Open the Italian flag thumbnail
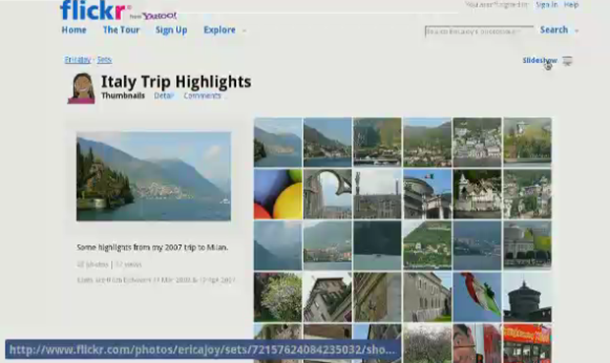This screenshot has height=363, width=610. 477,297
